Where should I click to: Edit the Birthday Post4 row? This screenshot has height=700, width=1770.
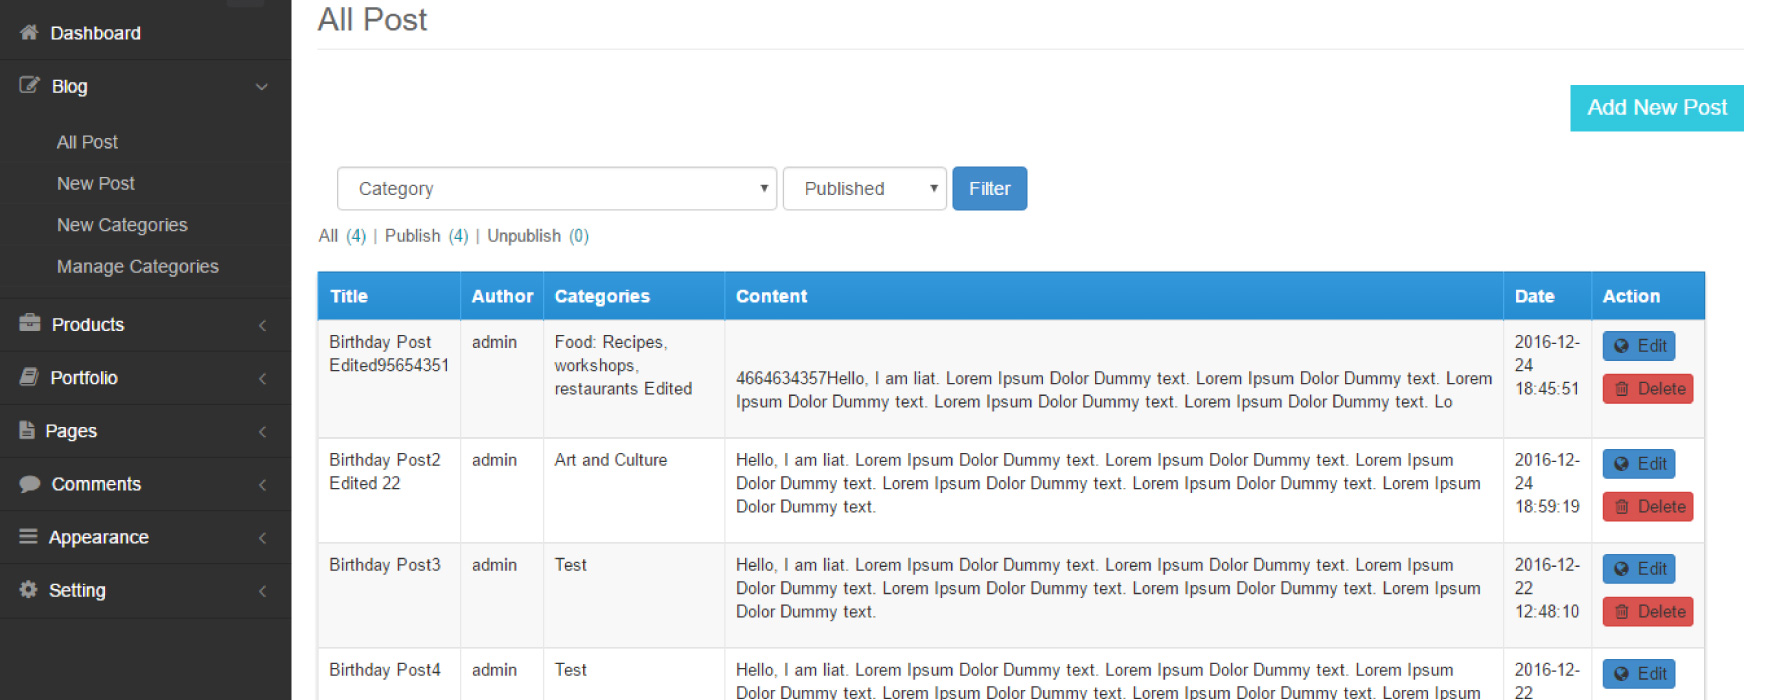[1639, 673]
